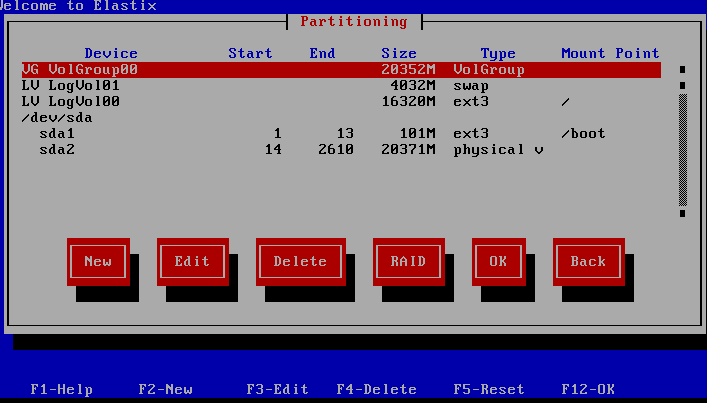Click the partition list scrollbar track
The width and height of the screenshot is (707, 403).
point(683,150)
